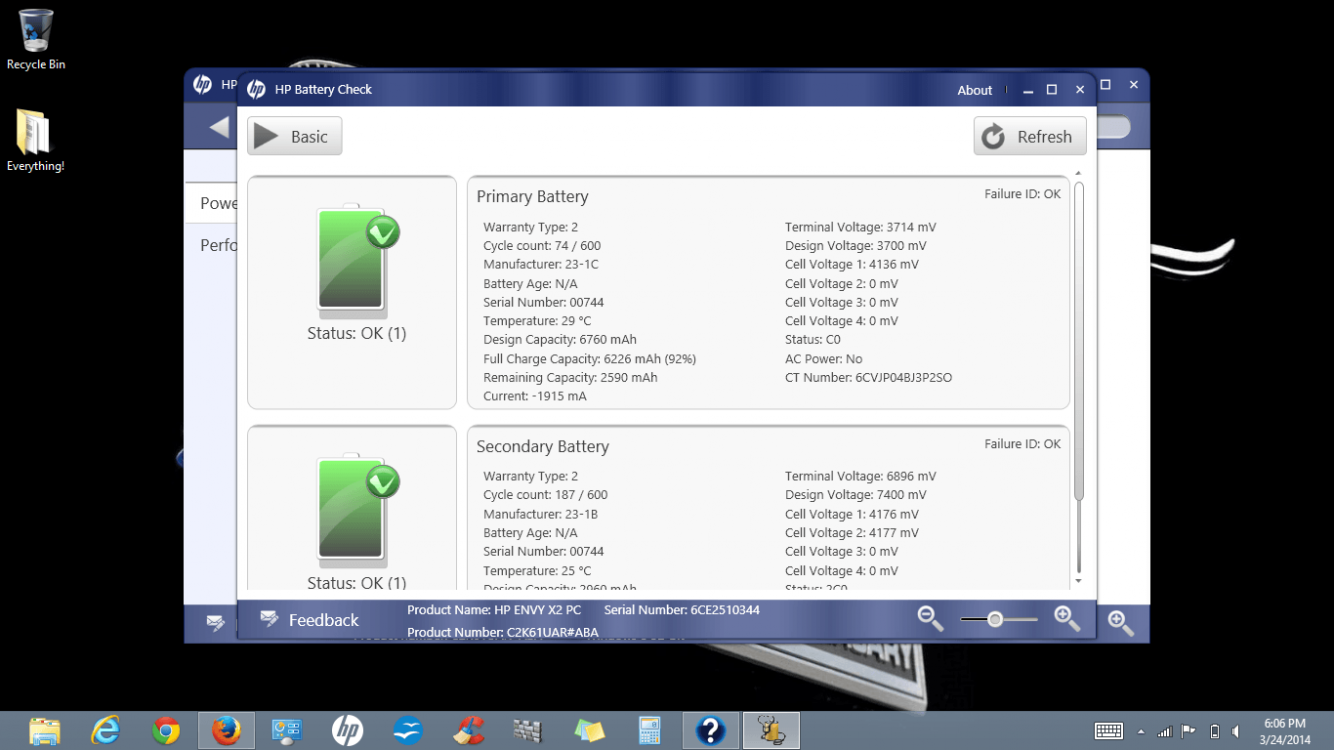1334x750 pixels.
Task: Open the blue question mark help app
Action: [x=710, y=731]
